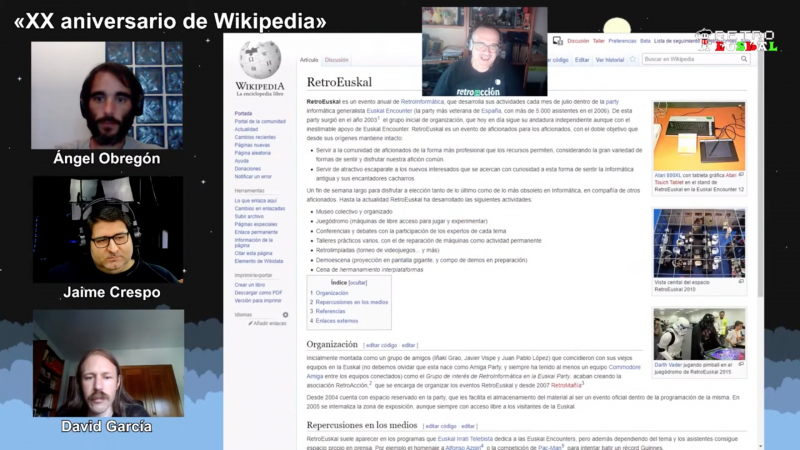Open Portal de la comunidad
This screenshot has height=450, width=800.
pyautogui.click(x=260, y=121)
